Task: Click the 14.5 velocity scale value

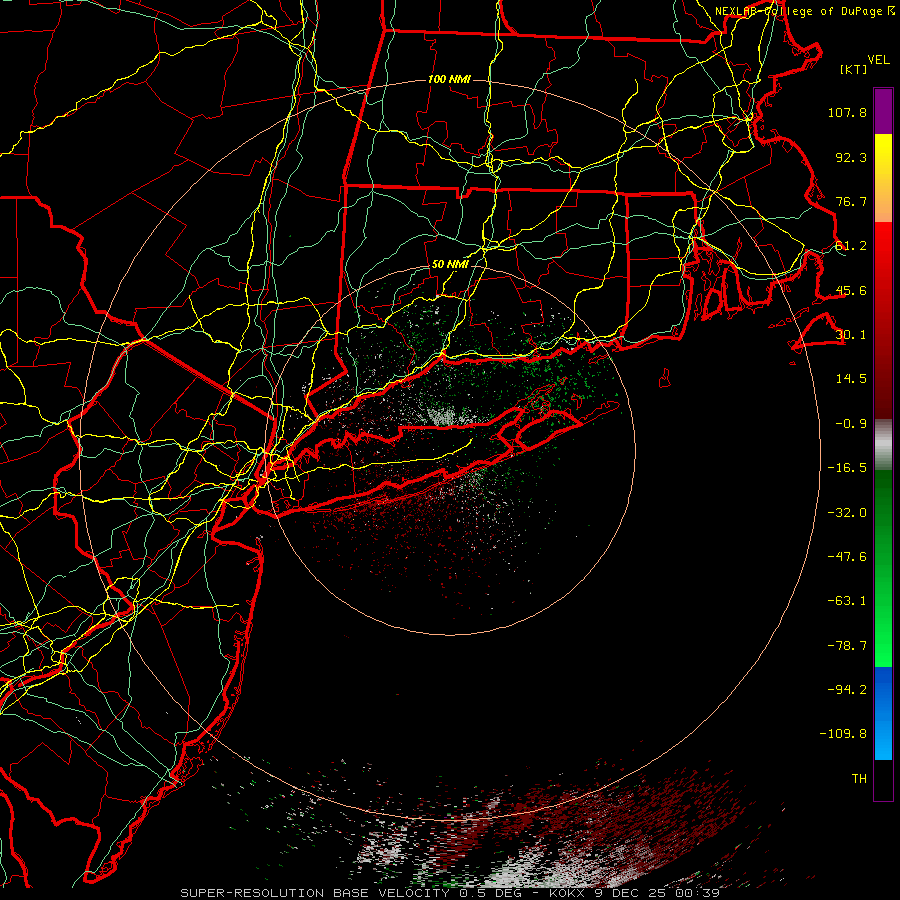Action: (x=851, y=379)
